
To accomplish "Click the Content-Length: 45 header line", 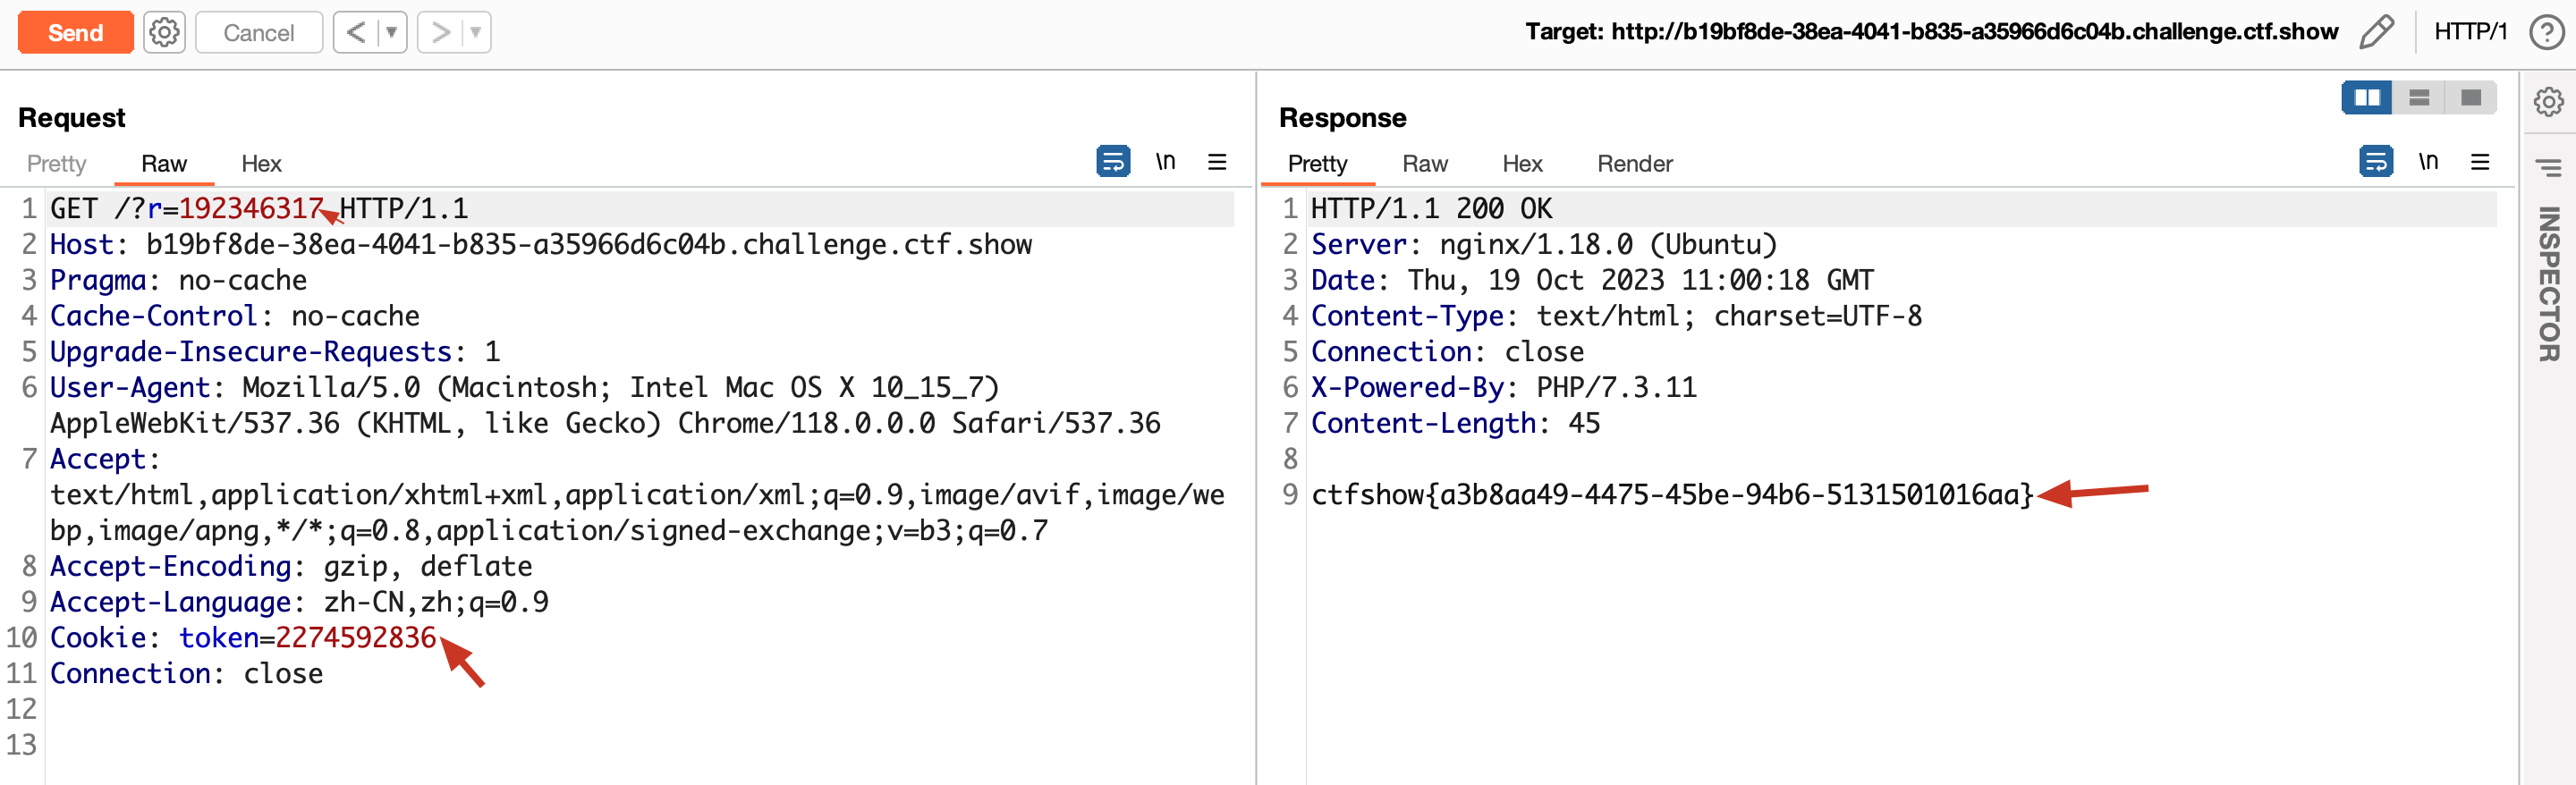I will pos(1455,423).
